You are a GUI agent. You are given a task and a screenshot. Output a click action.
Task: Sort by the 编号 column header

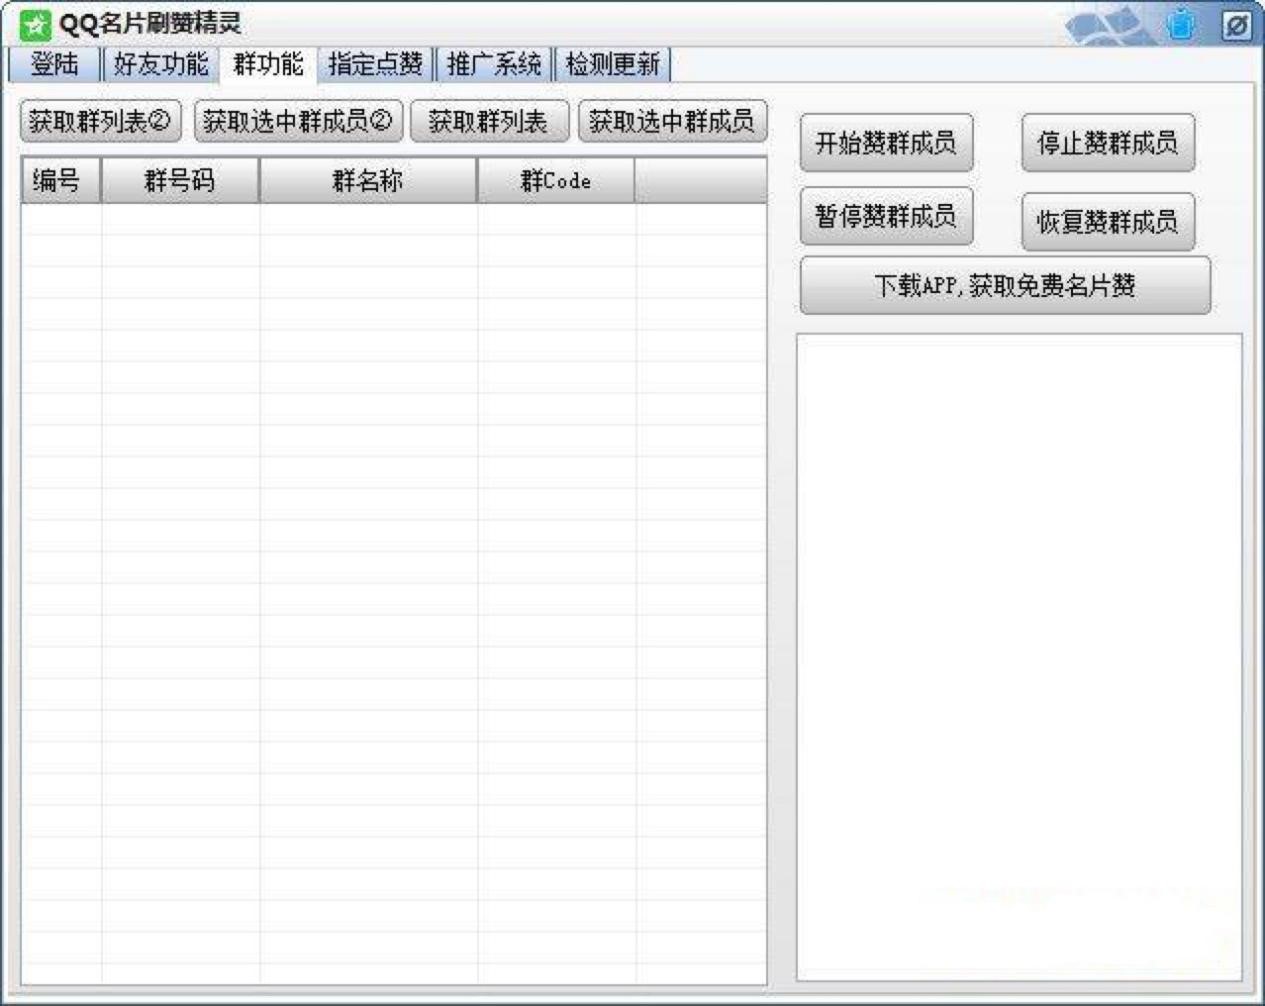(x=61, y=181)
